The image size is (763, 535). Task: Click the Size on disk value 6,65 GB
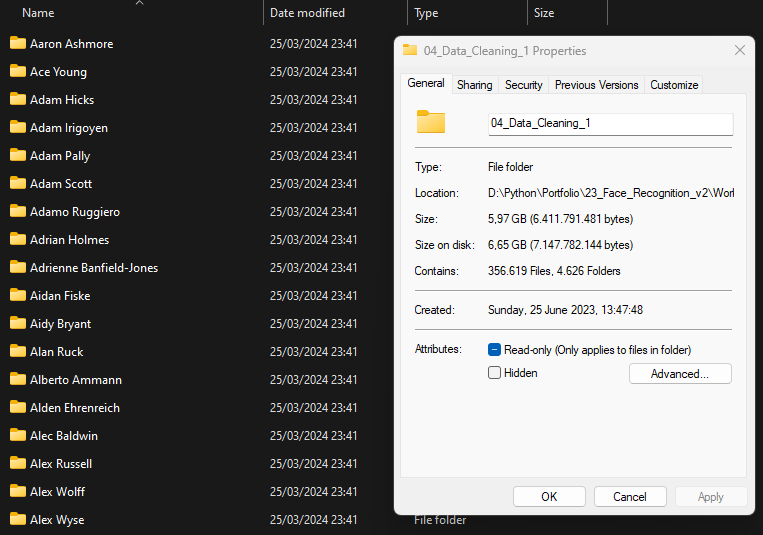[x=560, y=245]
